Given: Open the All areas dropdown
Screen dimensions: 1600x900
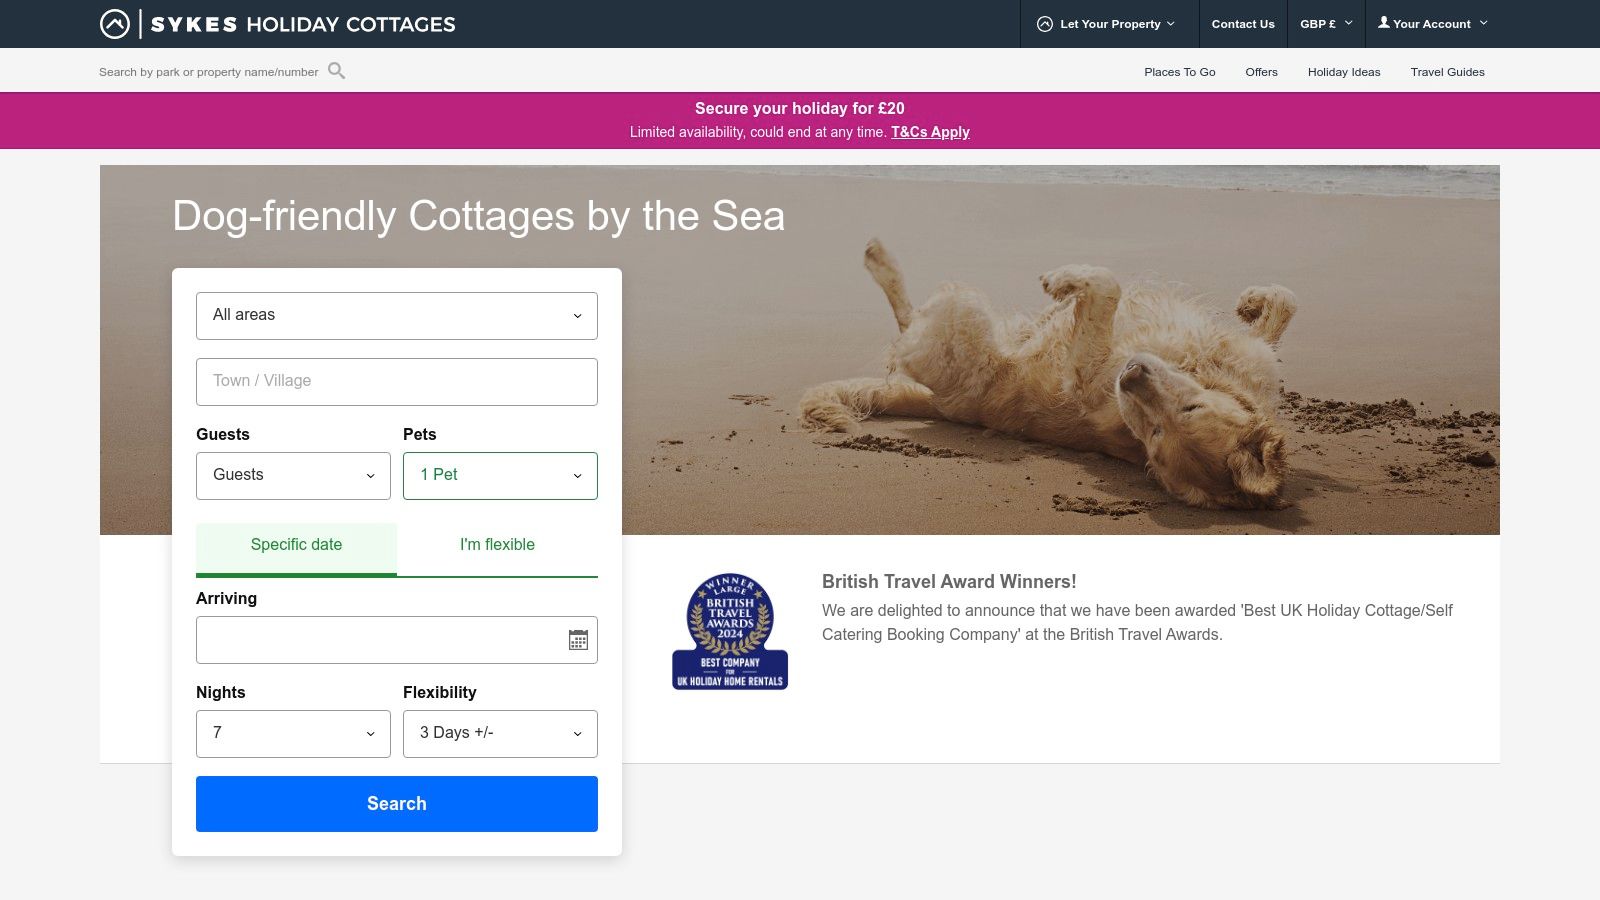Looking at the screenshot, I should [x=396, y=315].
